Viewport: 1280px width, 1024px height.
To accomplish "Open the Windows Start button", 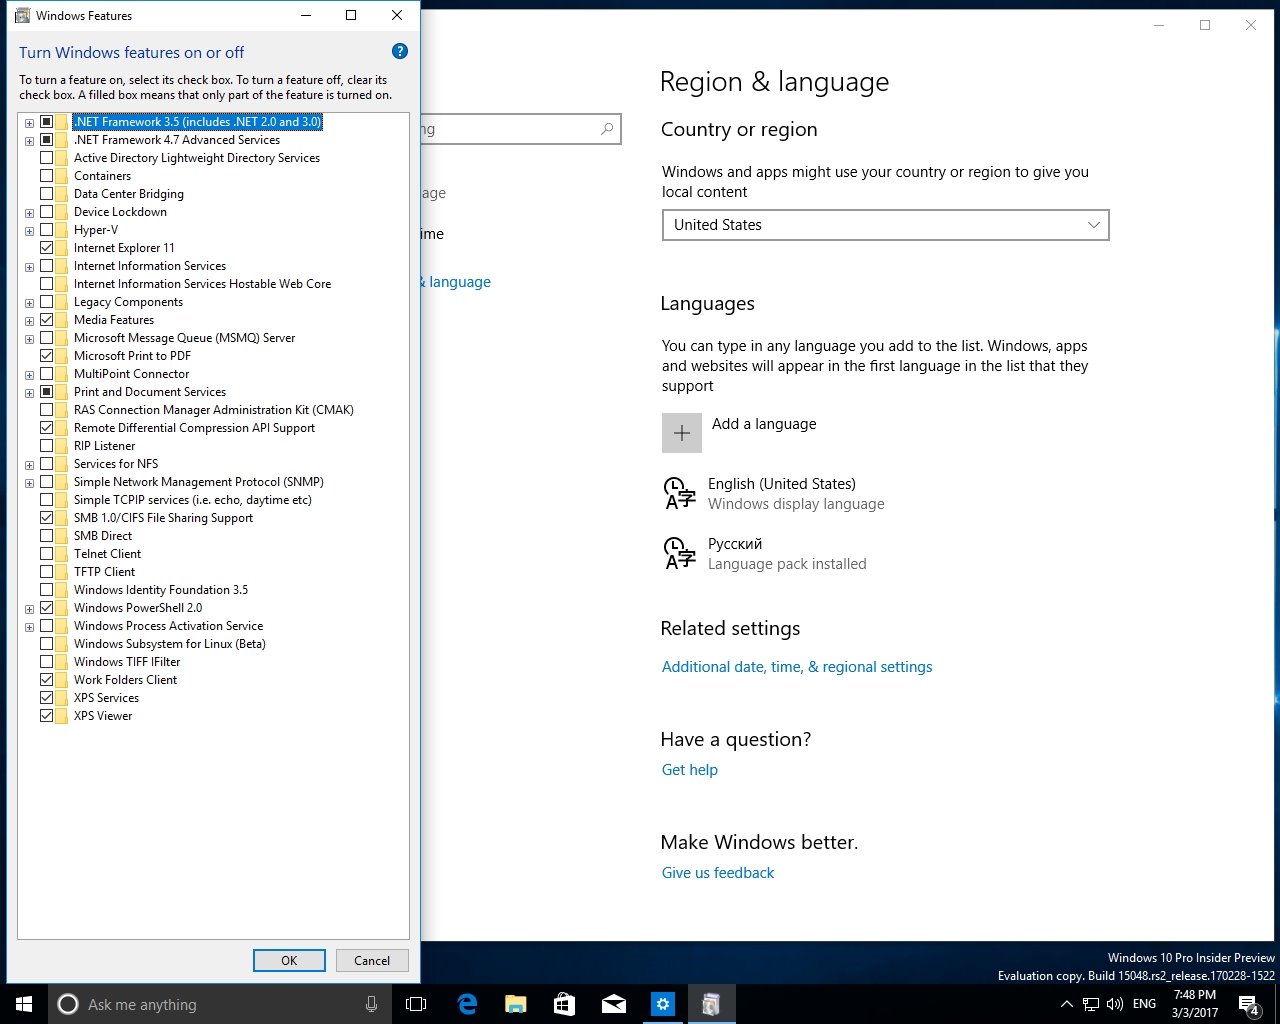I will click(24, 1004).
